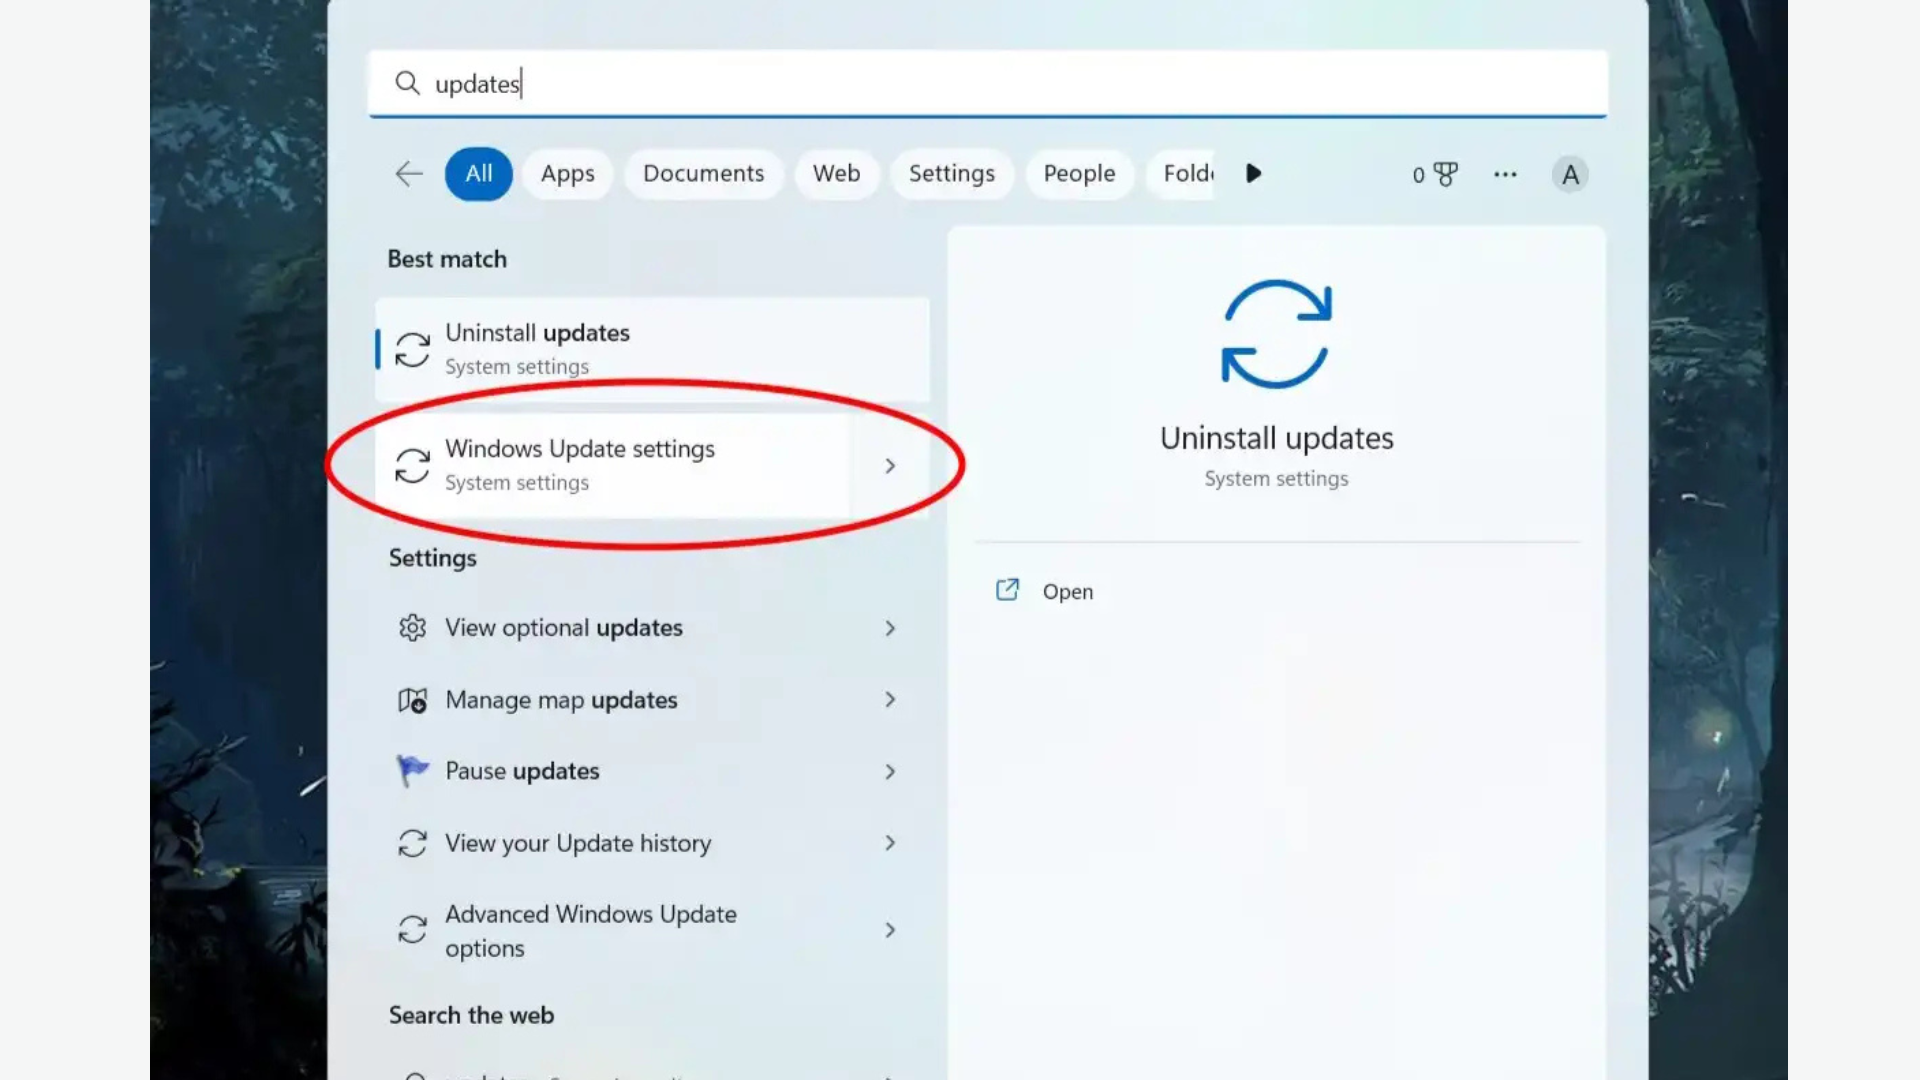The width and height of the screenshot is (1920, 1080).
Task: Click the account avatar labeled A
Action: (1570, 173)
